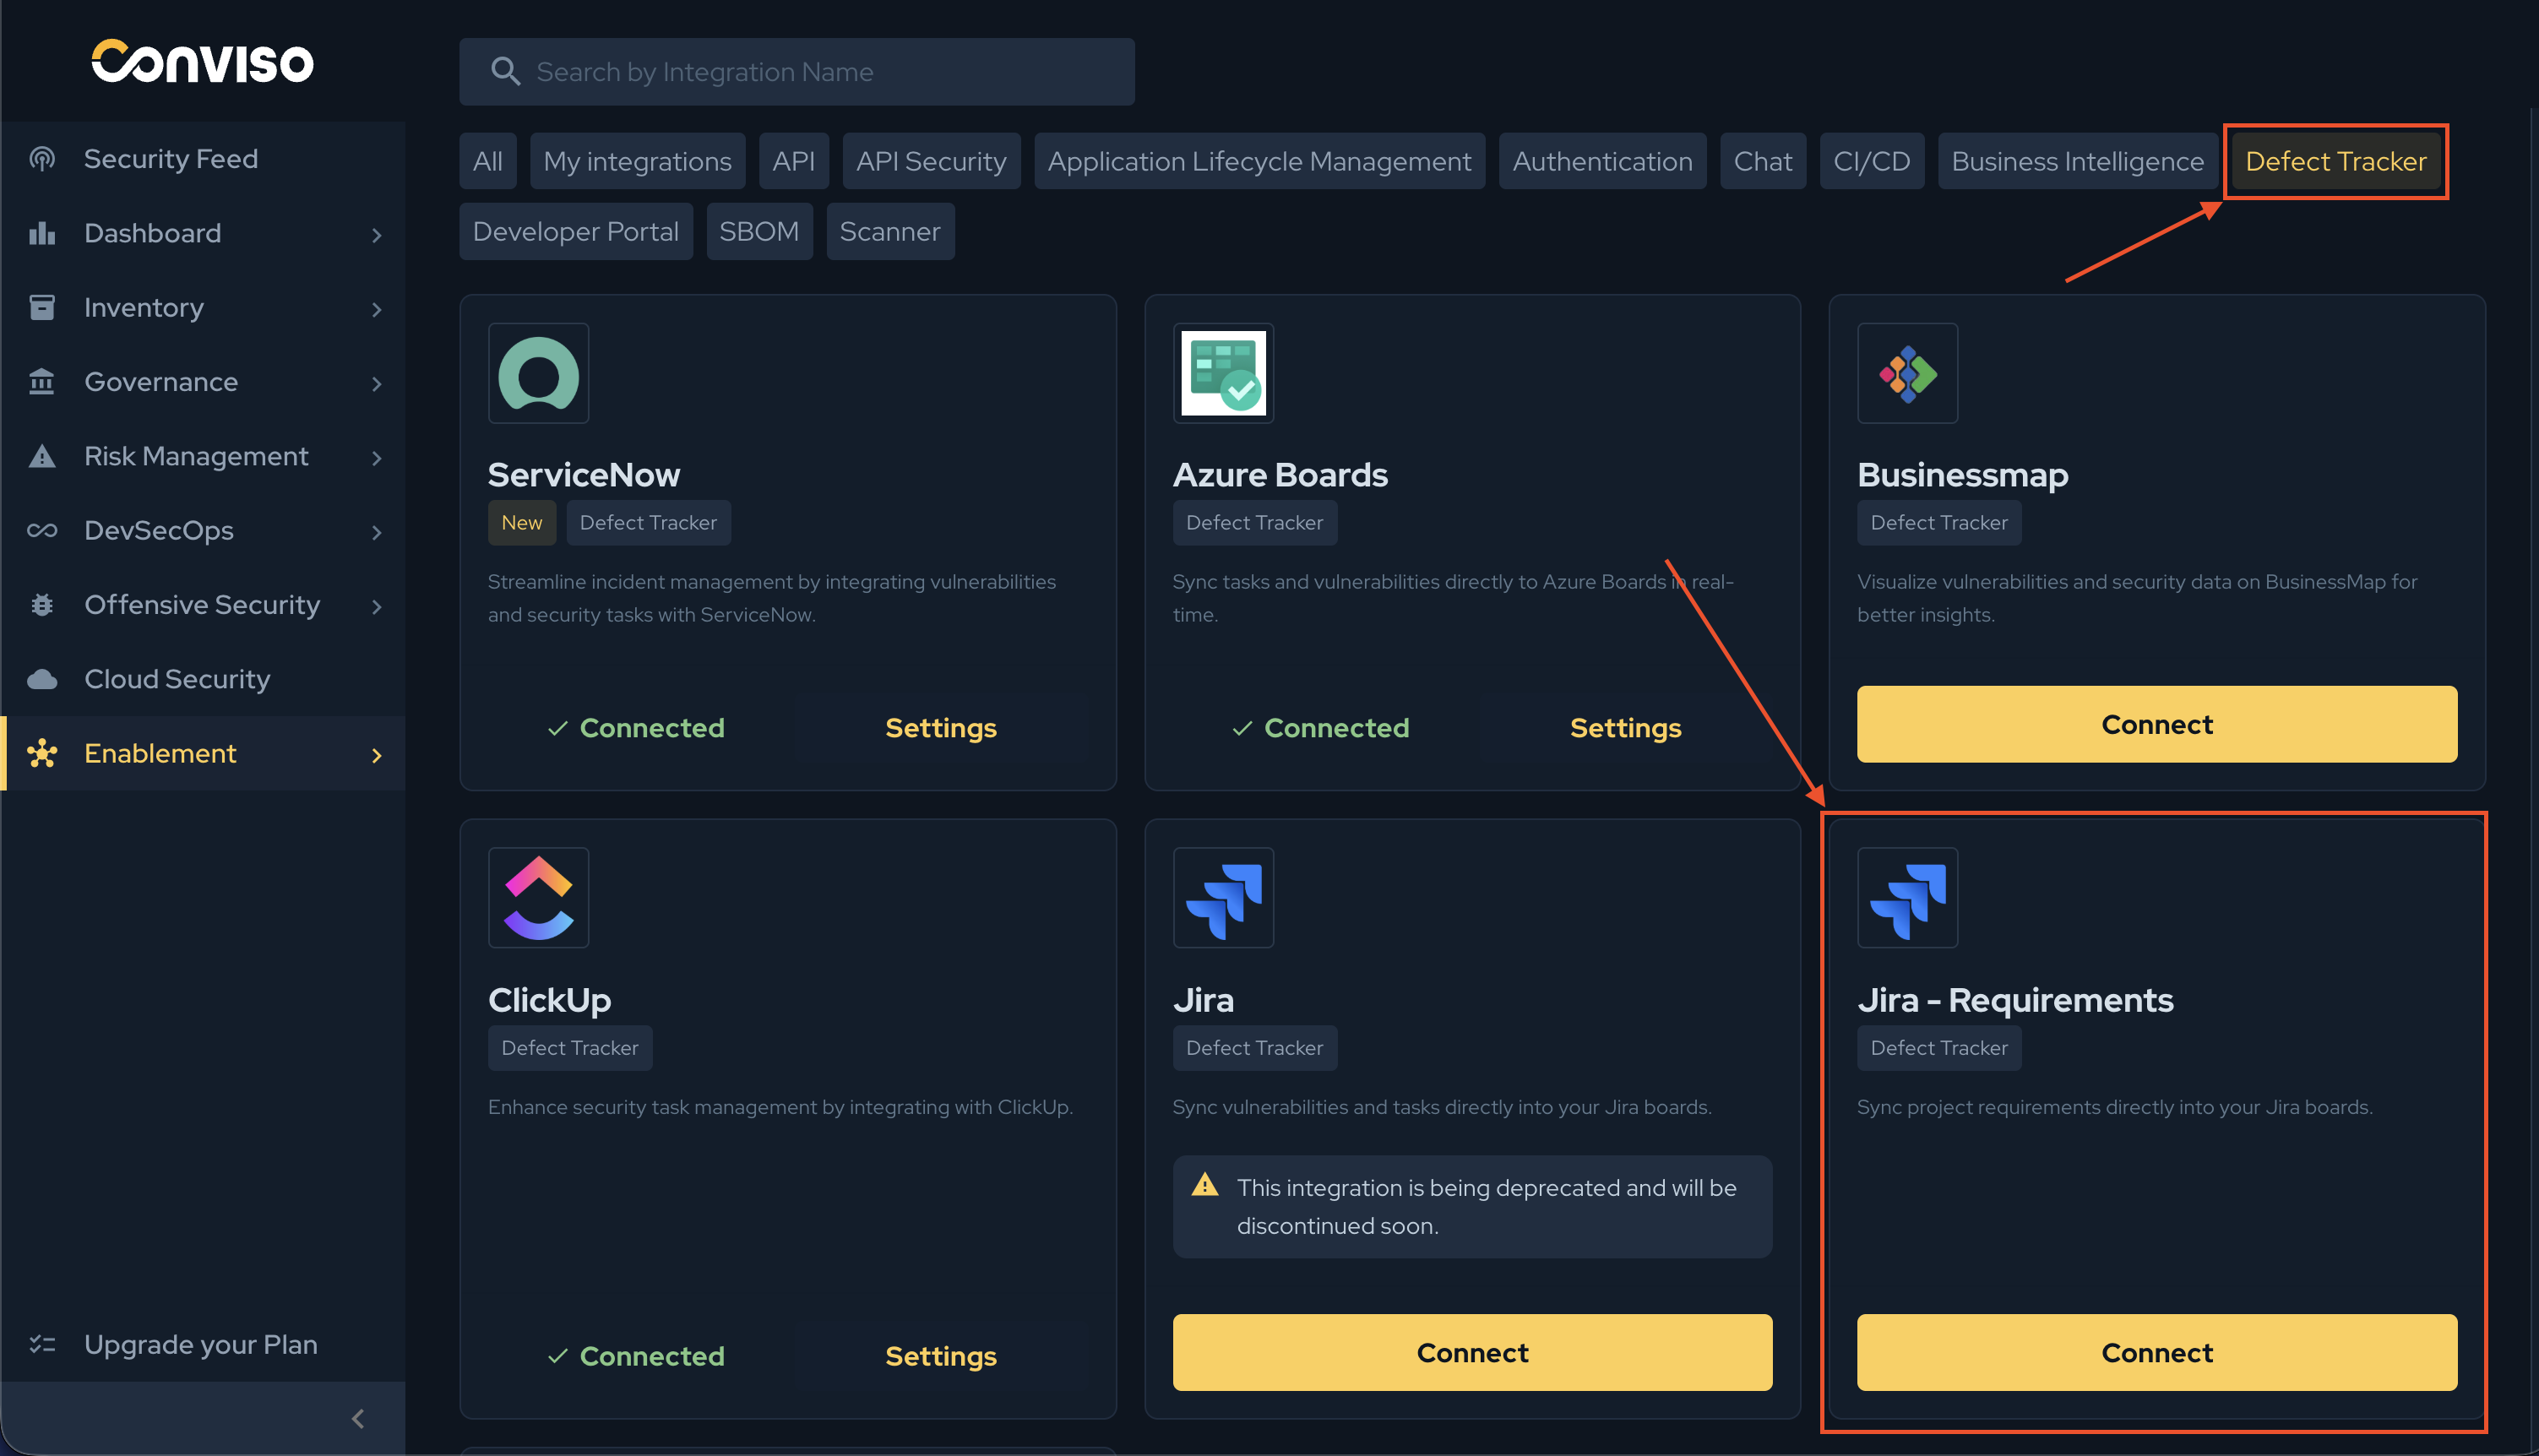Click the Conviso logo
Image resolution: width=2539 pixels, height=1456 pixels.
[202, 61]
